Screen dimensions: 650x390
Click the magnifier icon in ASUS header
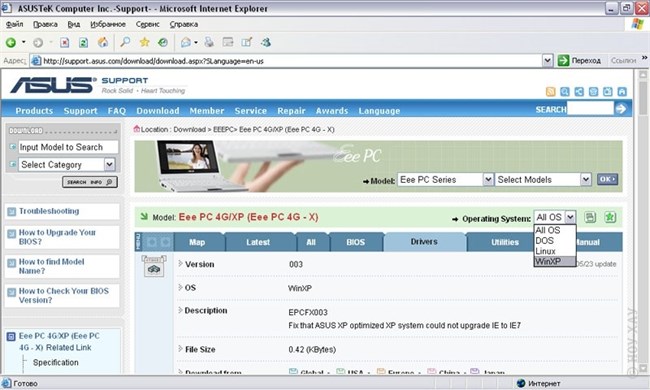click(x=565, y=92)
